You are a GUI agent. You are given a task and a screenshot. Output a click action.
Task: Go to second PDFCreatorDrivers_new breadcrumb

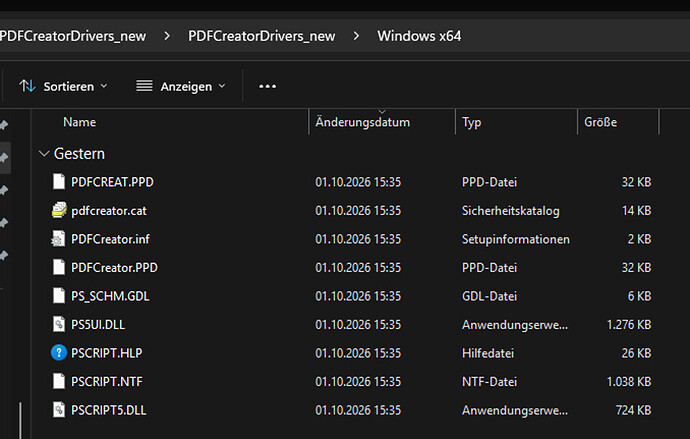click(x=262, y=36)
